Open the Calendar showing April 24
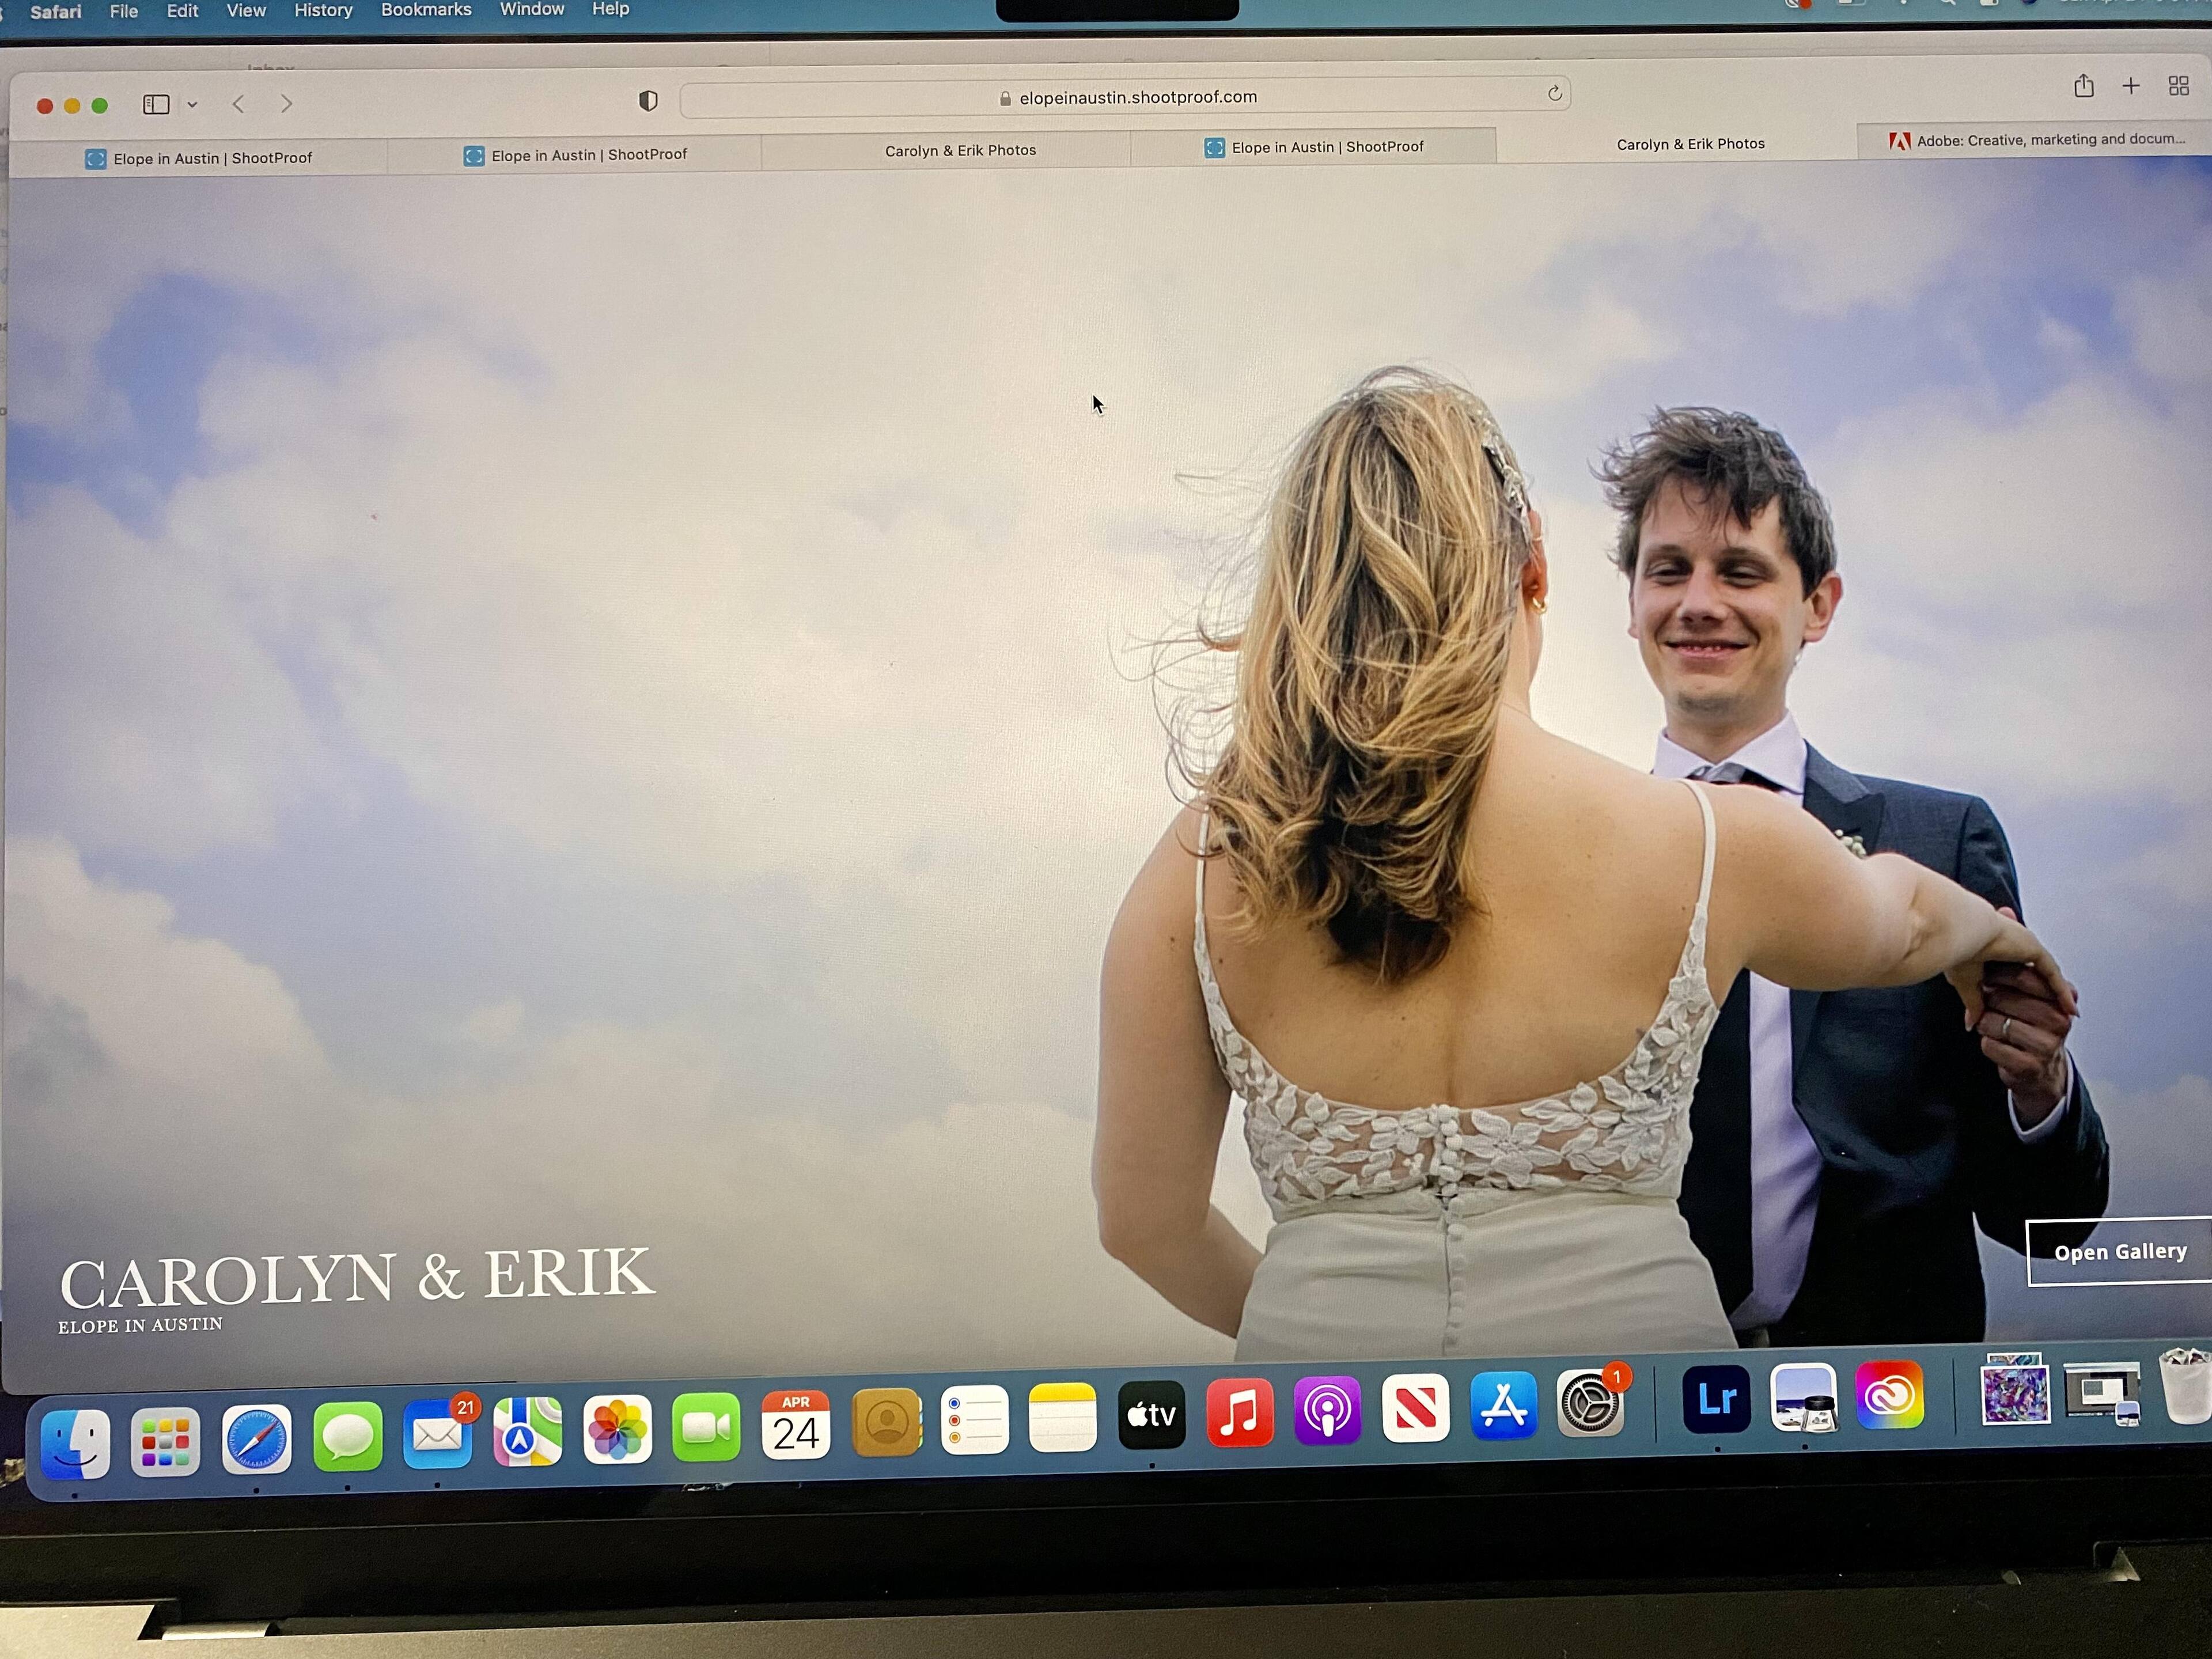2212x1659 pixels. 795,1425
